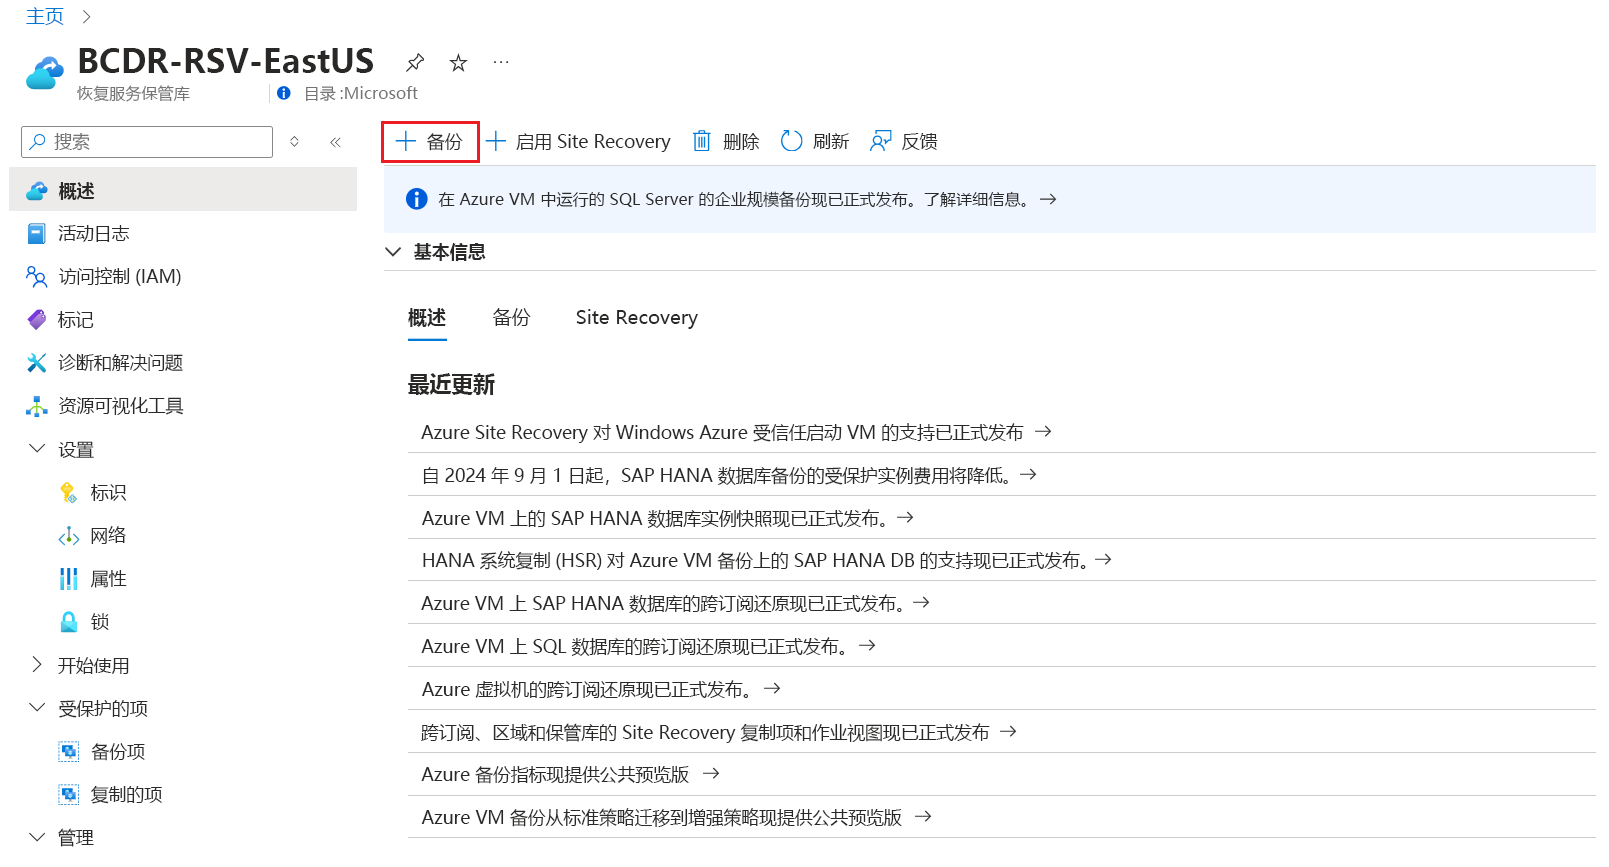Open 标准策略迁移到增强策略 preview link
Screen dimensions: 1609x867
coord(676,817)
